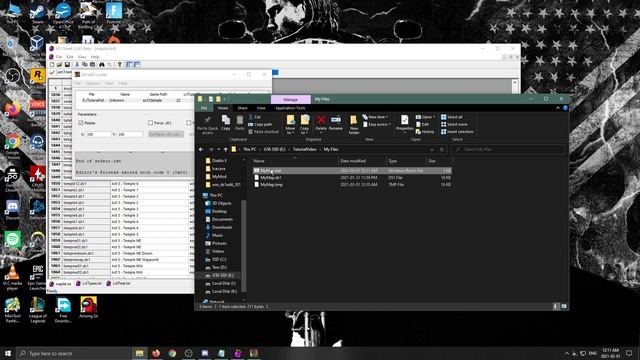The image size is (640, 360).
Task: Click the Rename icon in ribbon
Action: 336,120
